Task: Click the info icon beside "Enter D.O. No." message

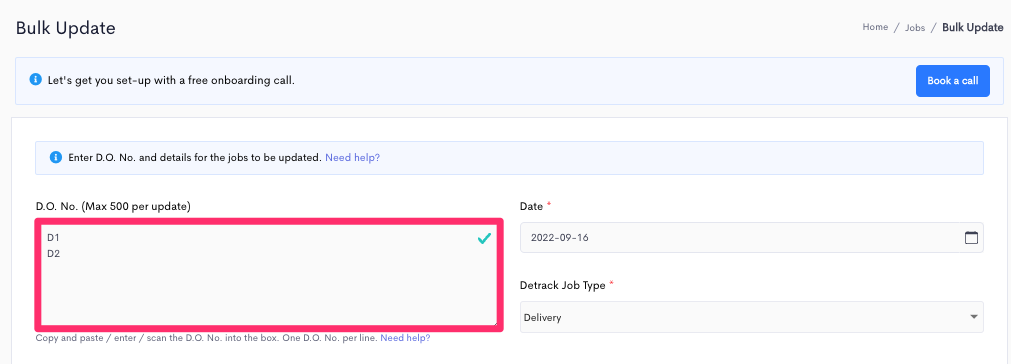Action: point(55,157)
